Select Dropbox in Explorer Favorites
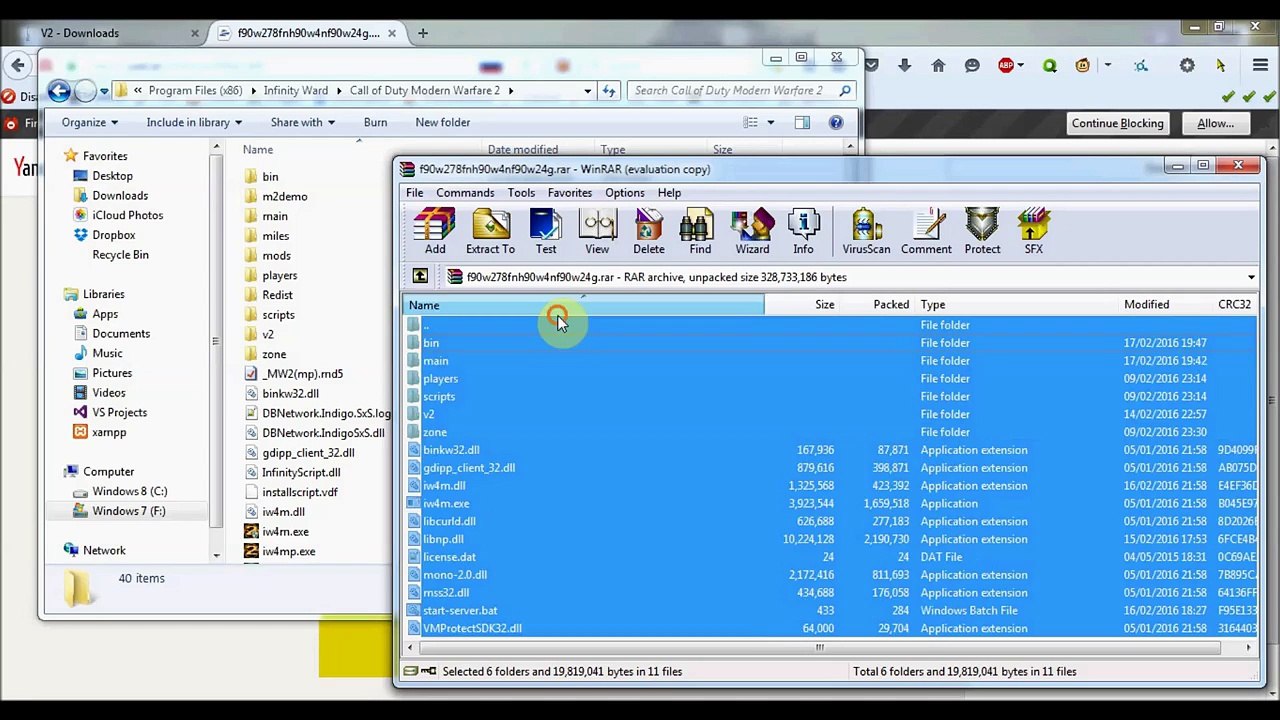The width and height of the screenshot is (1280, 720). (114, 235)
